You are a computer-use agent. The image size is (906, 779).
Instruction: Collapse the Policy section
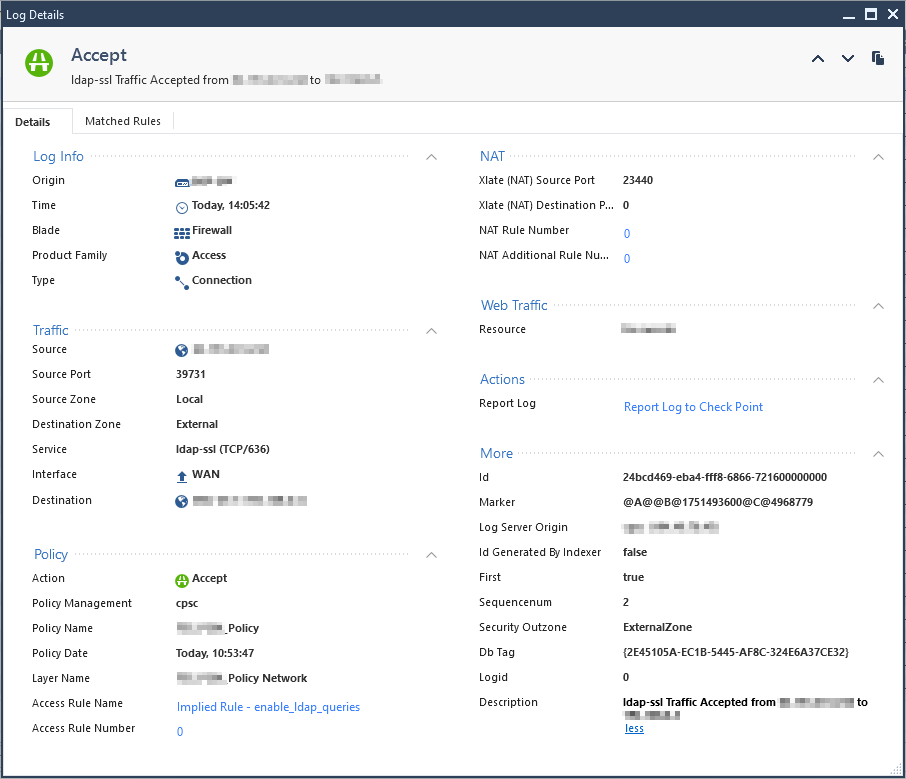point(432,555)
